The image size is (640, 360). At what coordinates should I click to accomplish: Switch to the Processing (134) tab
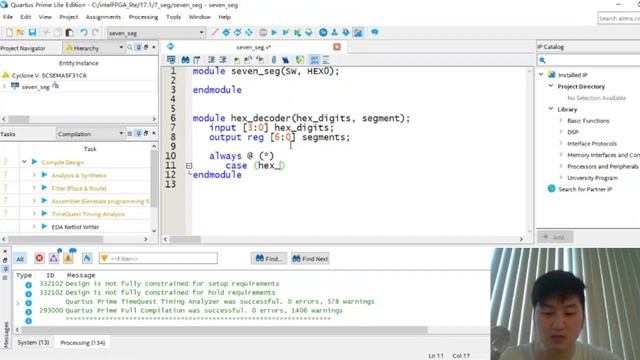click(83, 342)
